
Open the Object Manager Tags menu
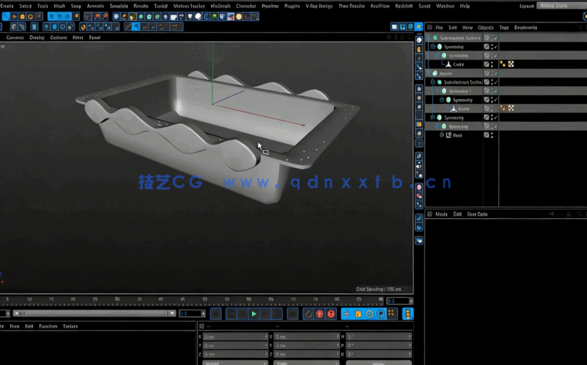(504, 27)
